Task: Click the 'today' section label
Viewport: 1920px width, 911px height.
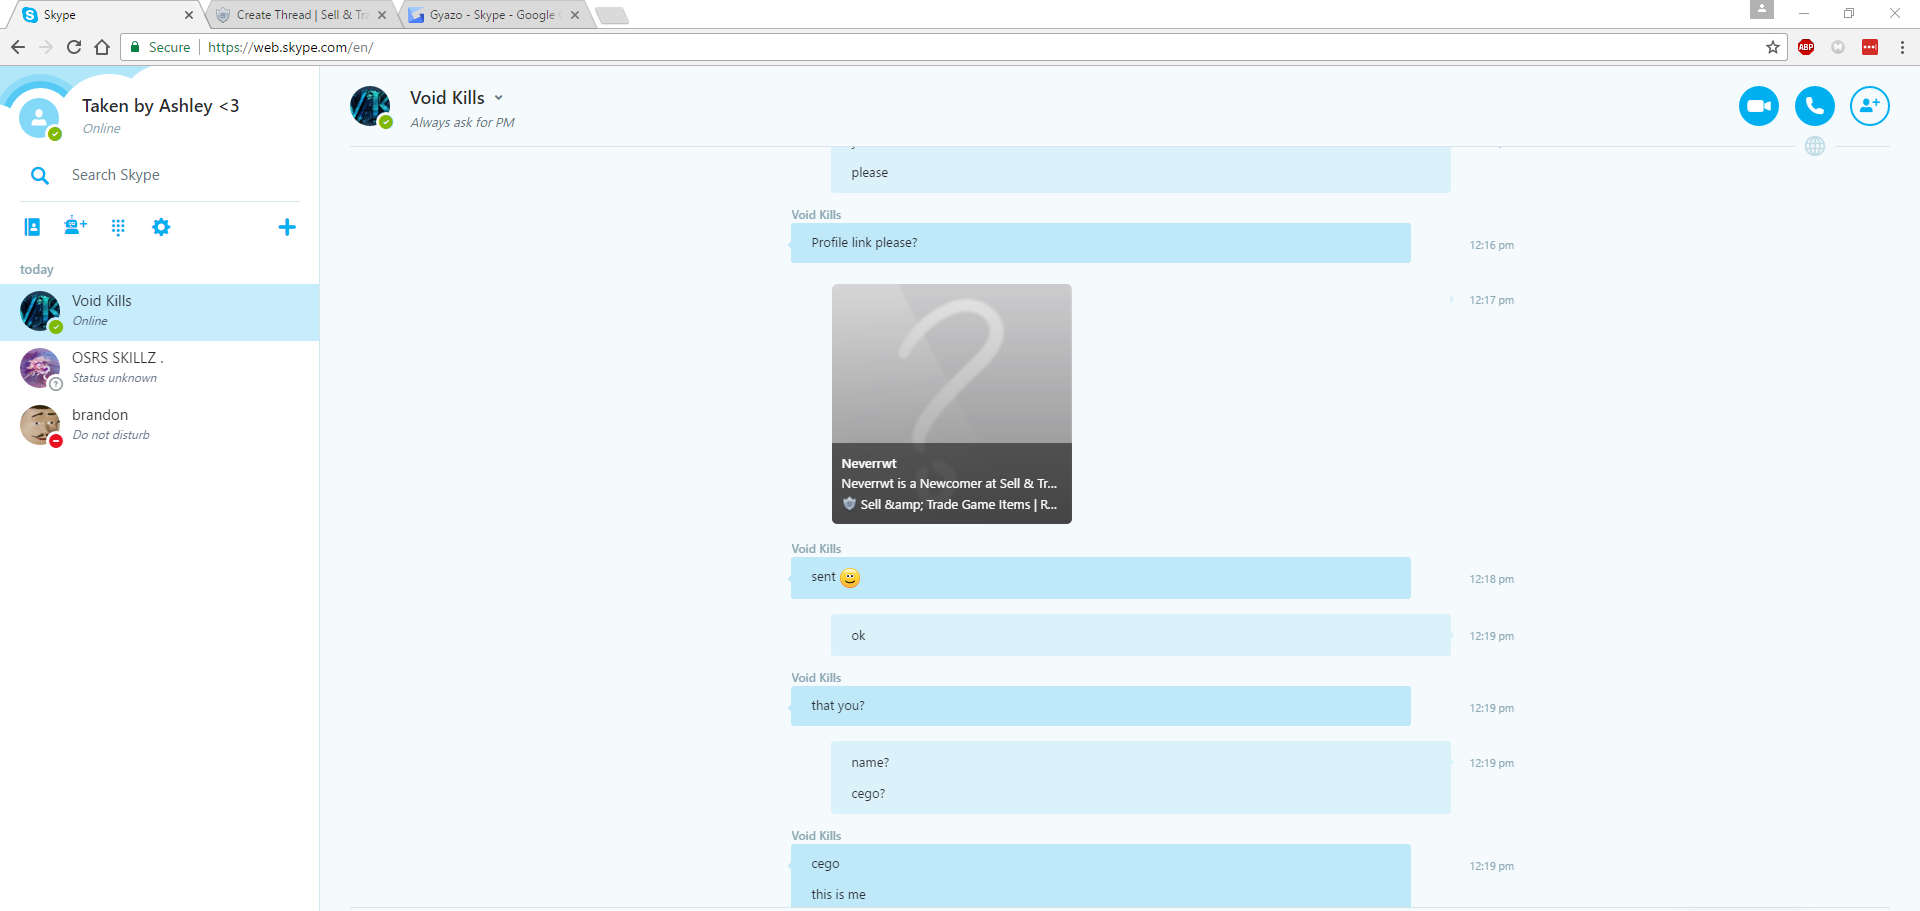Action: coord(37,270)
